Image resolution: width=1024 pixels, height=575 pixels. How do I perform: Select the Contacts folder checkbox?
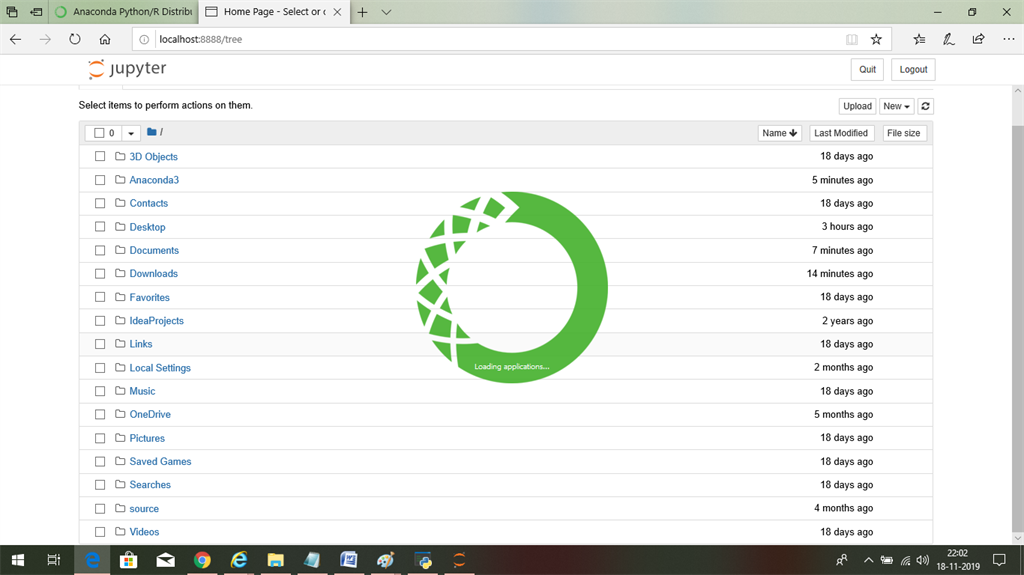click(100, 203)
